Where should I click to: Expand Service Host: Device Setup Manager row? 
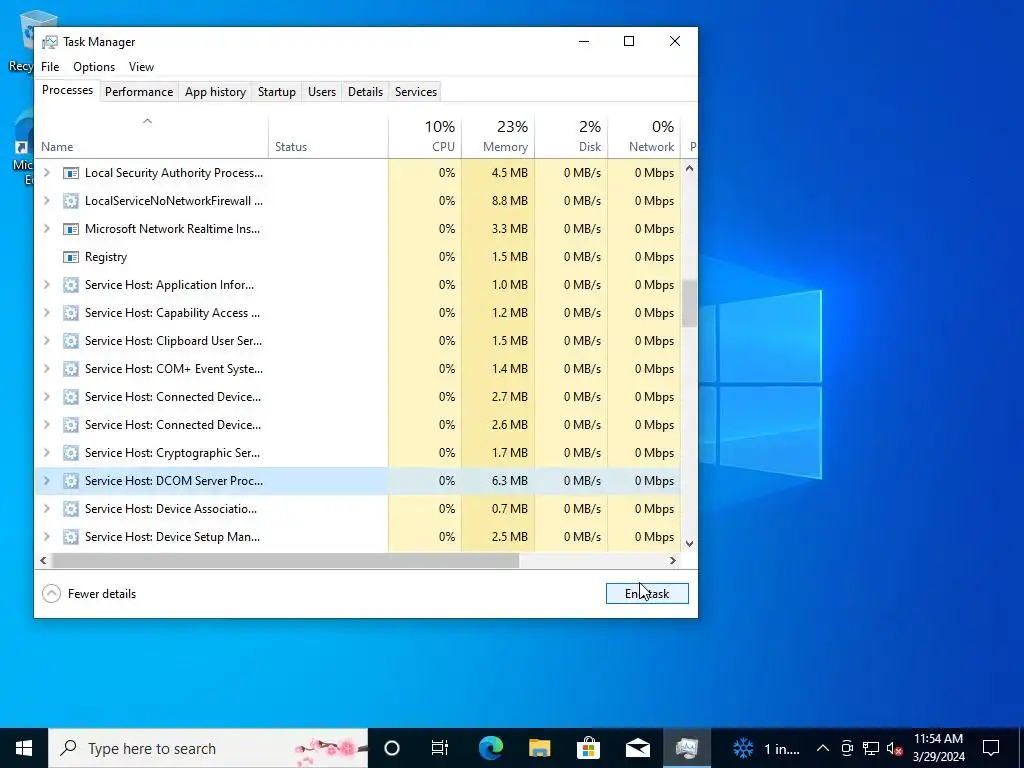pos(46,537)
